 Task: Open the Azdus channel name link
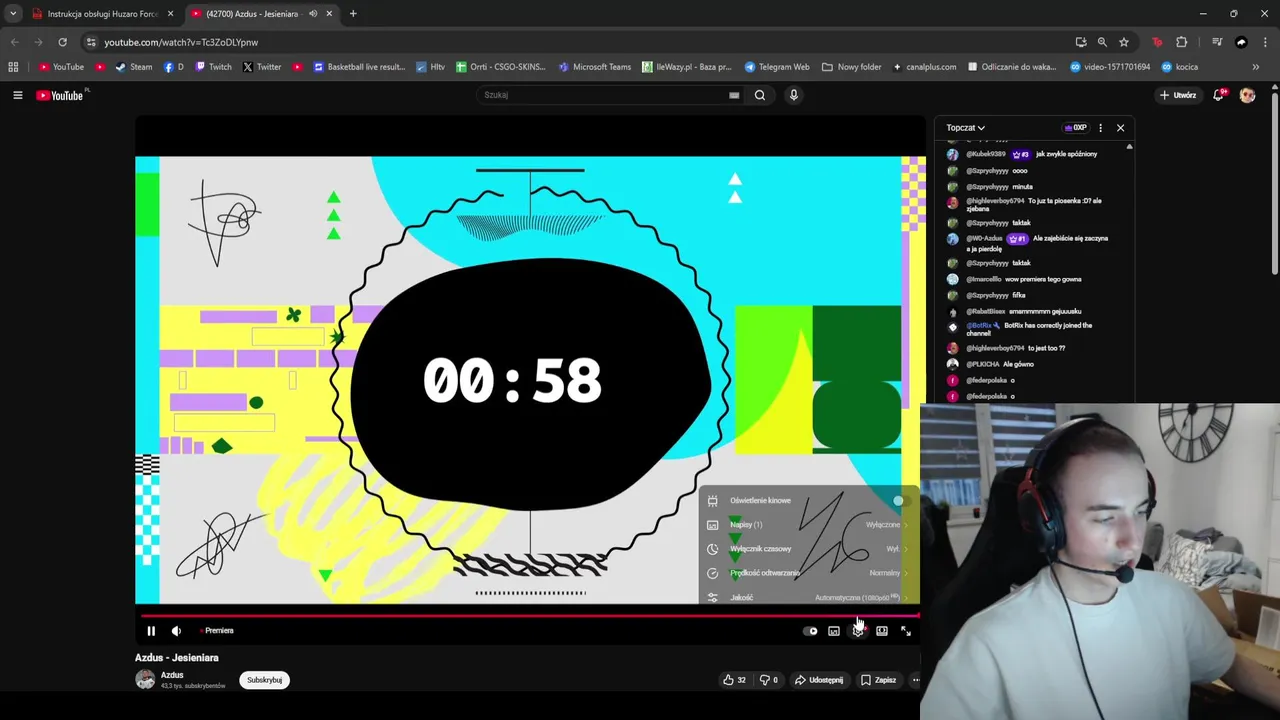tap(172, 675)
